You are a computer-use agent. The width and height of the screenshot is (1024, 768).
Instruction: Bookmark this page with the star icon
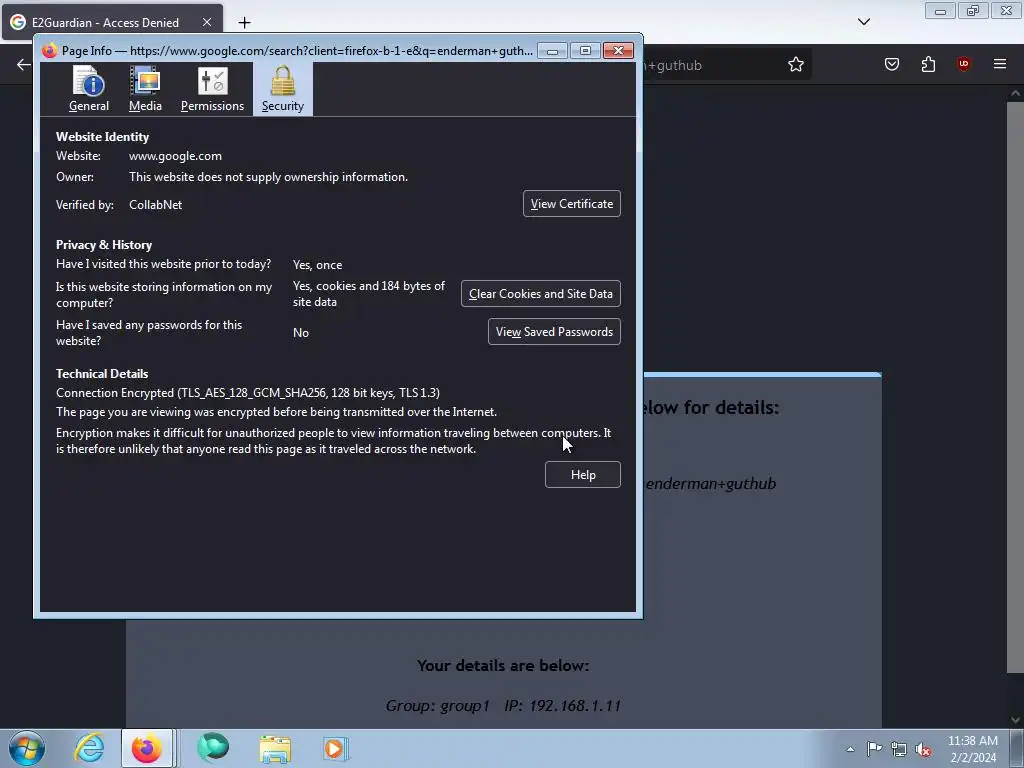pos(795,64)
